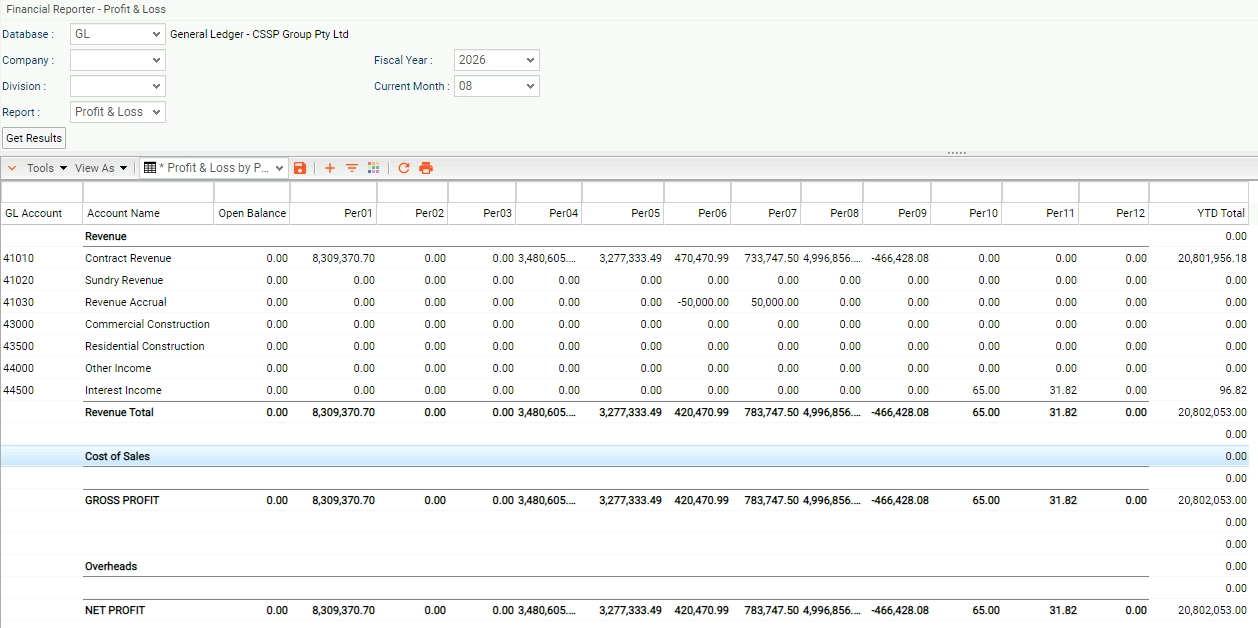Click the YTD Total column header

point(1199,213)
